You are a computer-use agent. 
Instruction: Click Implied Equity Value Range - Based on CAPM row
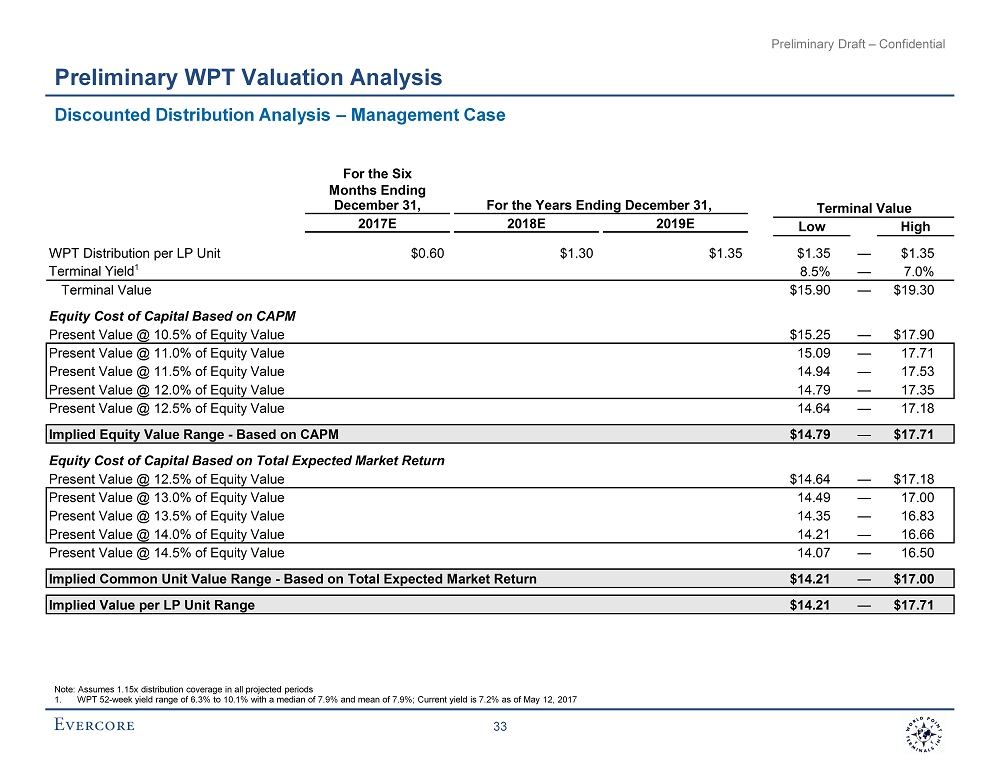coord(199,434)
